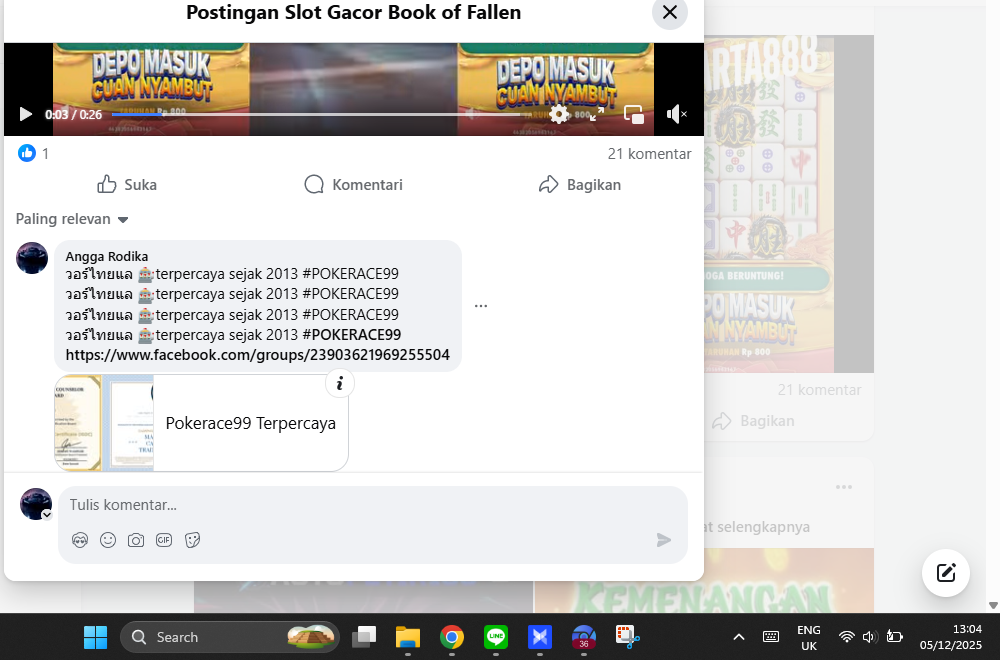Open the Wi-Fi network tray icon

[846, 636]
